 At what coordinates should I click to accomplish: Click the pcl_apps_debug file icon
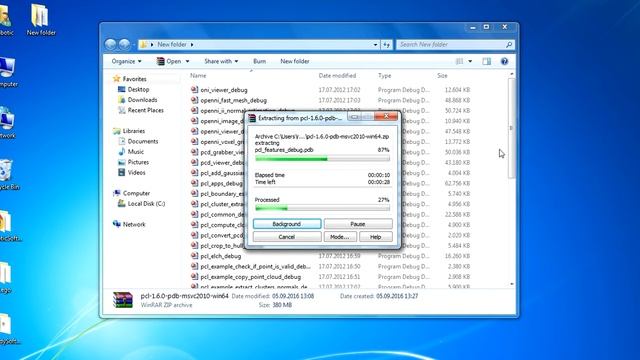coord(195,183)
